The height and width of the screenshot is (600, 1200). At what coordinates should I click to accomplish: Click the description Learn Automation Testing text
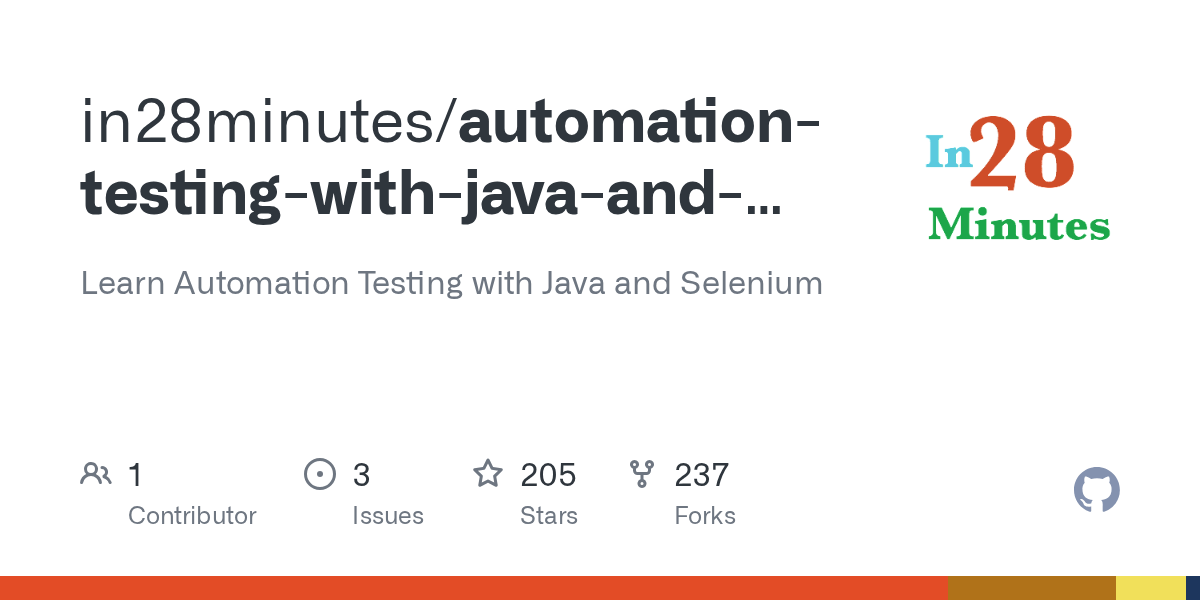(451, 283)
